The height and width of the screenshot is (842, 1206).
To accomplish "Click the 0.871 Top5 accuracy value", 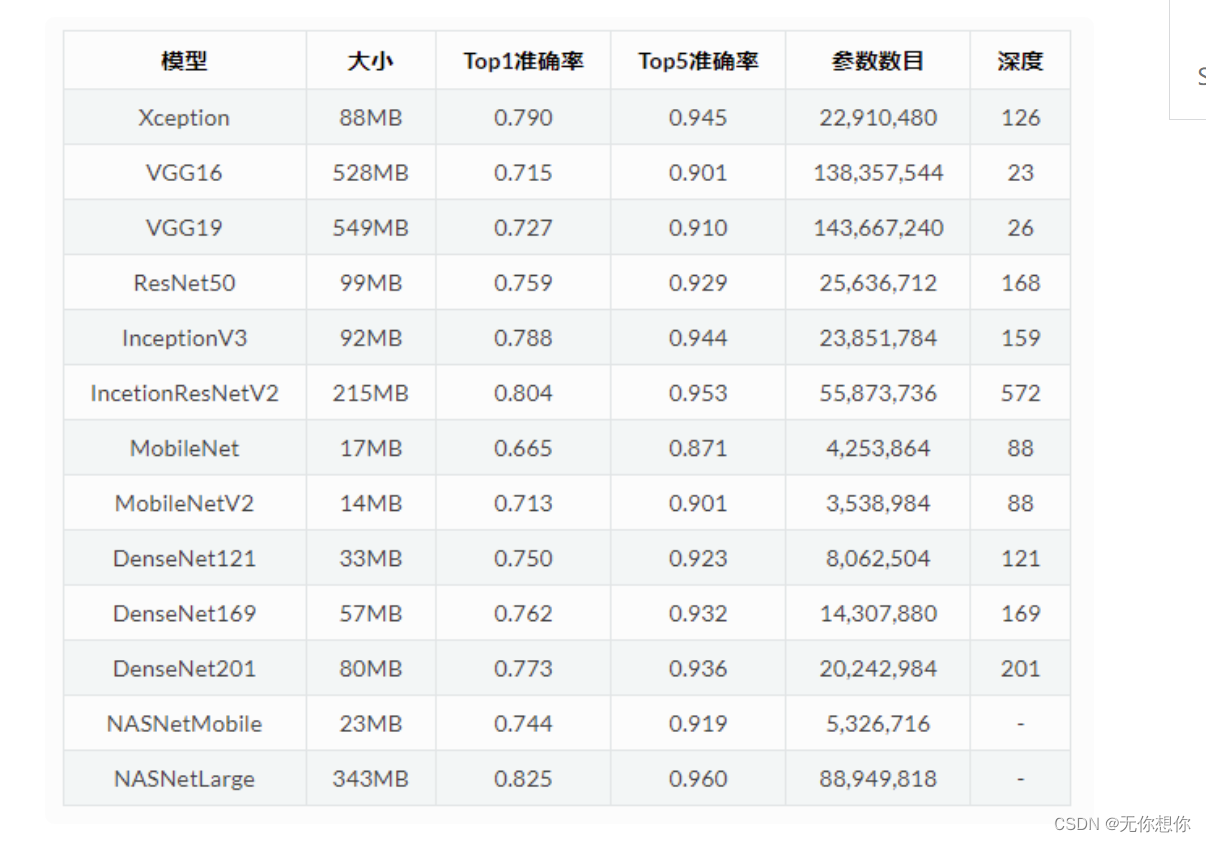I will [x=698, y=448].
